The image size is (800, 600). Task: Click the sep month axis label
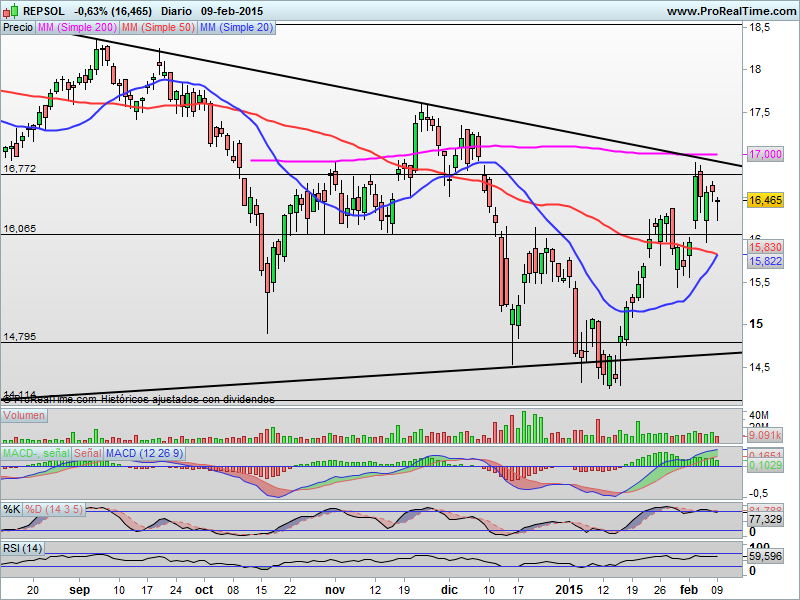click(80, 590)
